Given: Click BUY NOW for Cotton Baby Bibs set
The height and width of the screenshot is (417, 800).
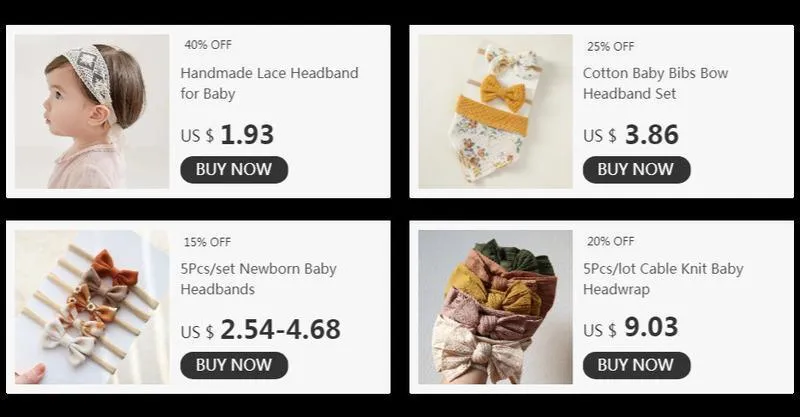Looking at the screenshot, I should pyautogui.click(x=637, y=169).
